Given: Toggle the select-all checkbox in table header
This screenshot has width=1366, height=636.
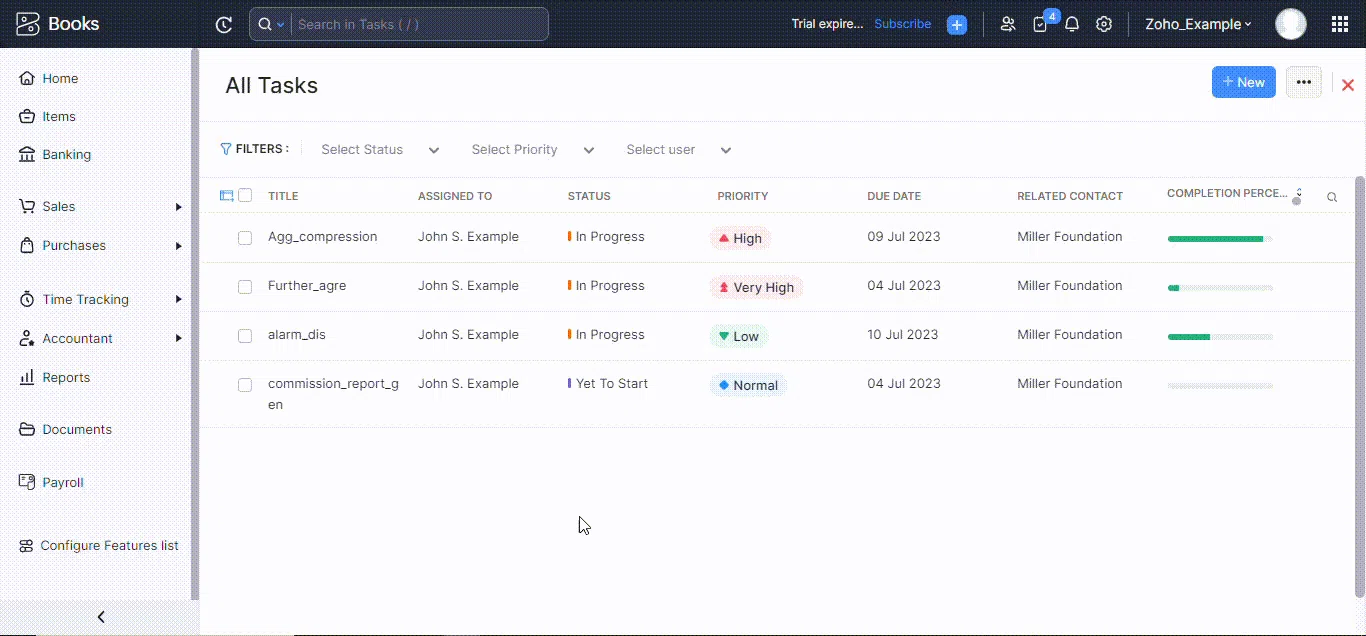Looking at the screenshot, I should 245,196.
